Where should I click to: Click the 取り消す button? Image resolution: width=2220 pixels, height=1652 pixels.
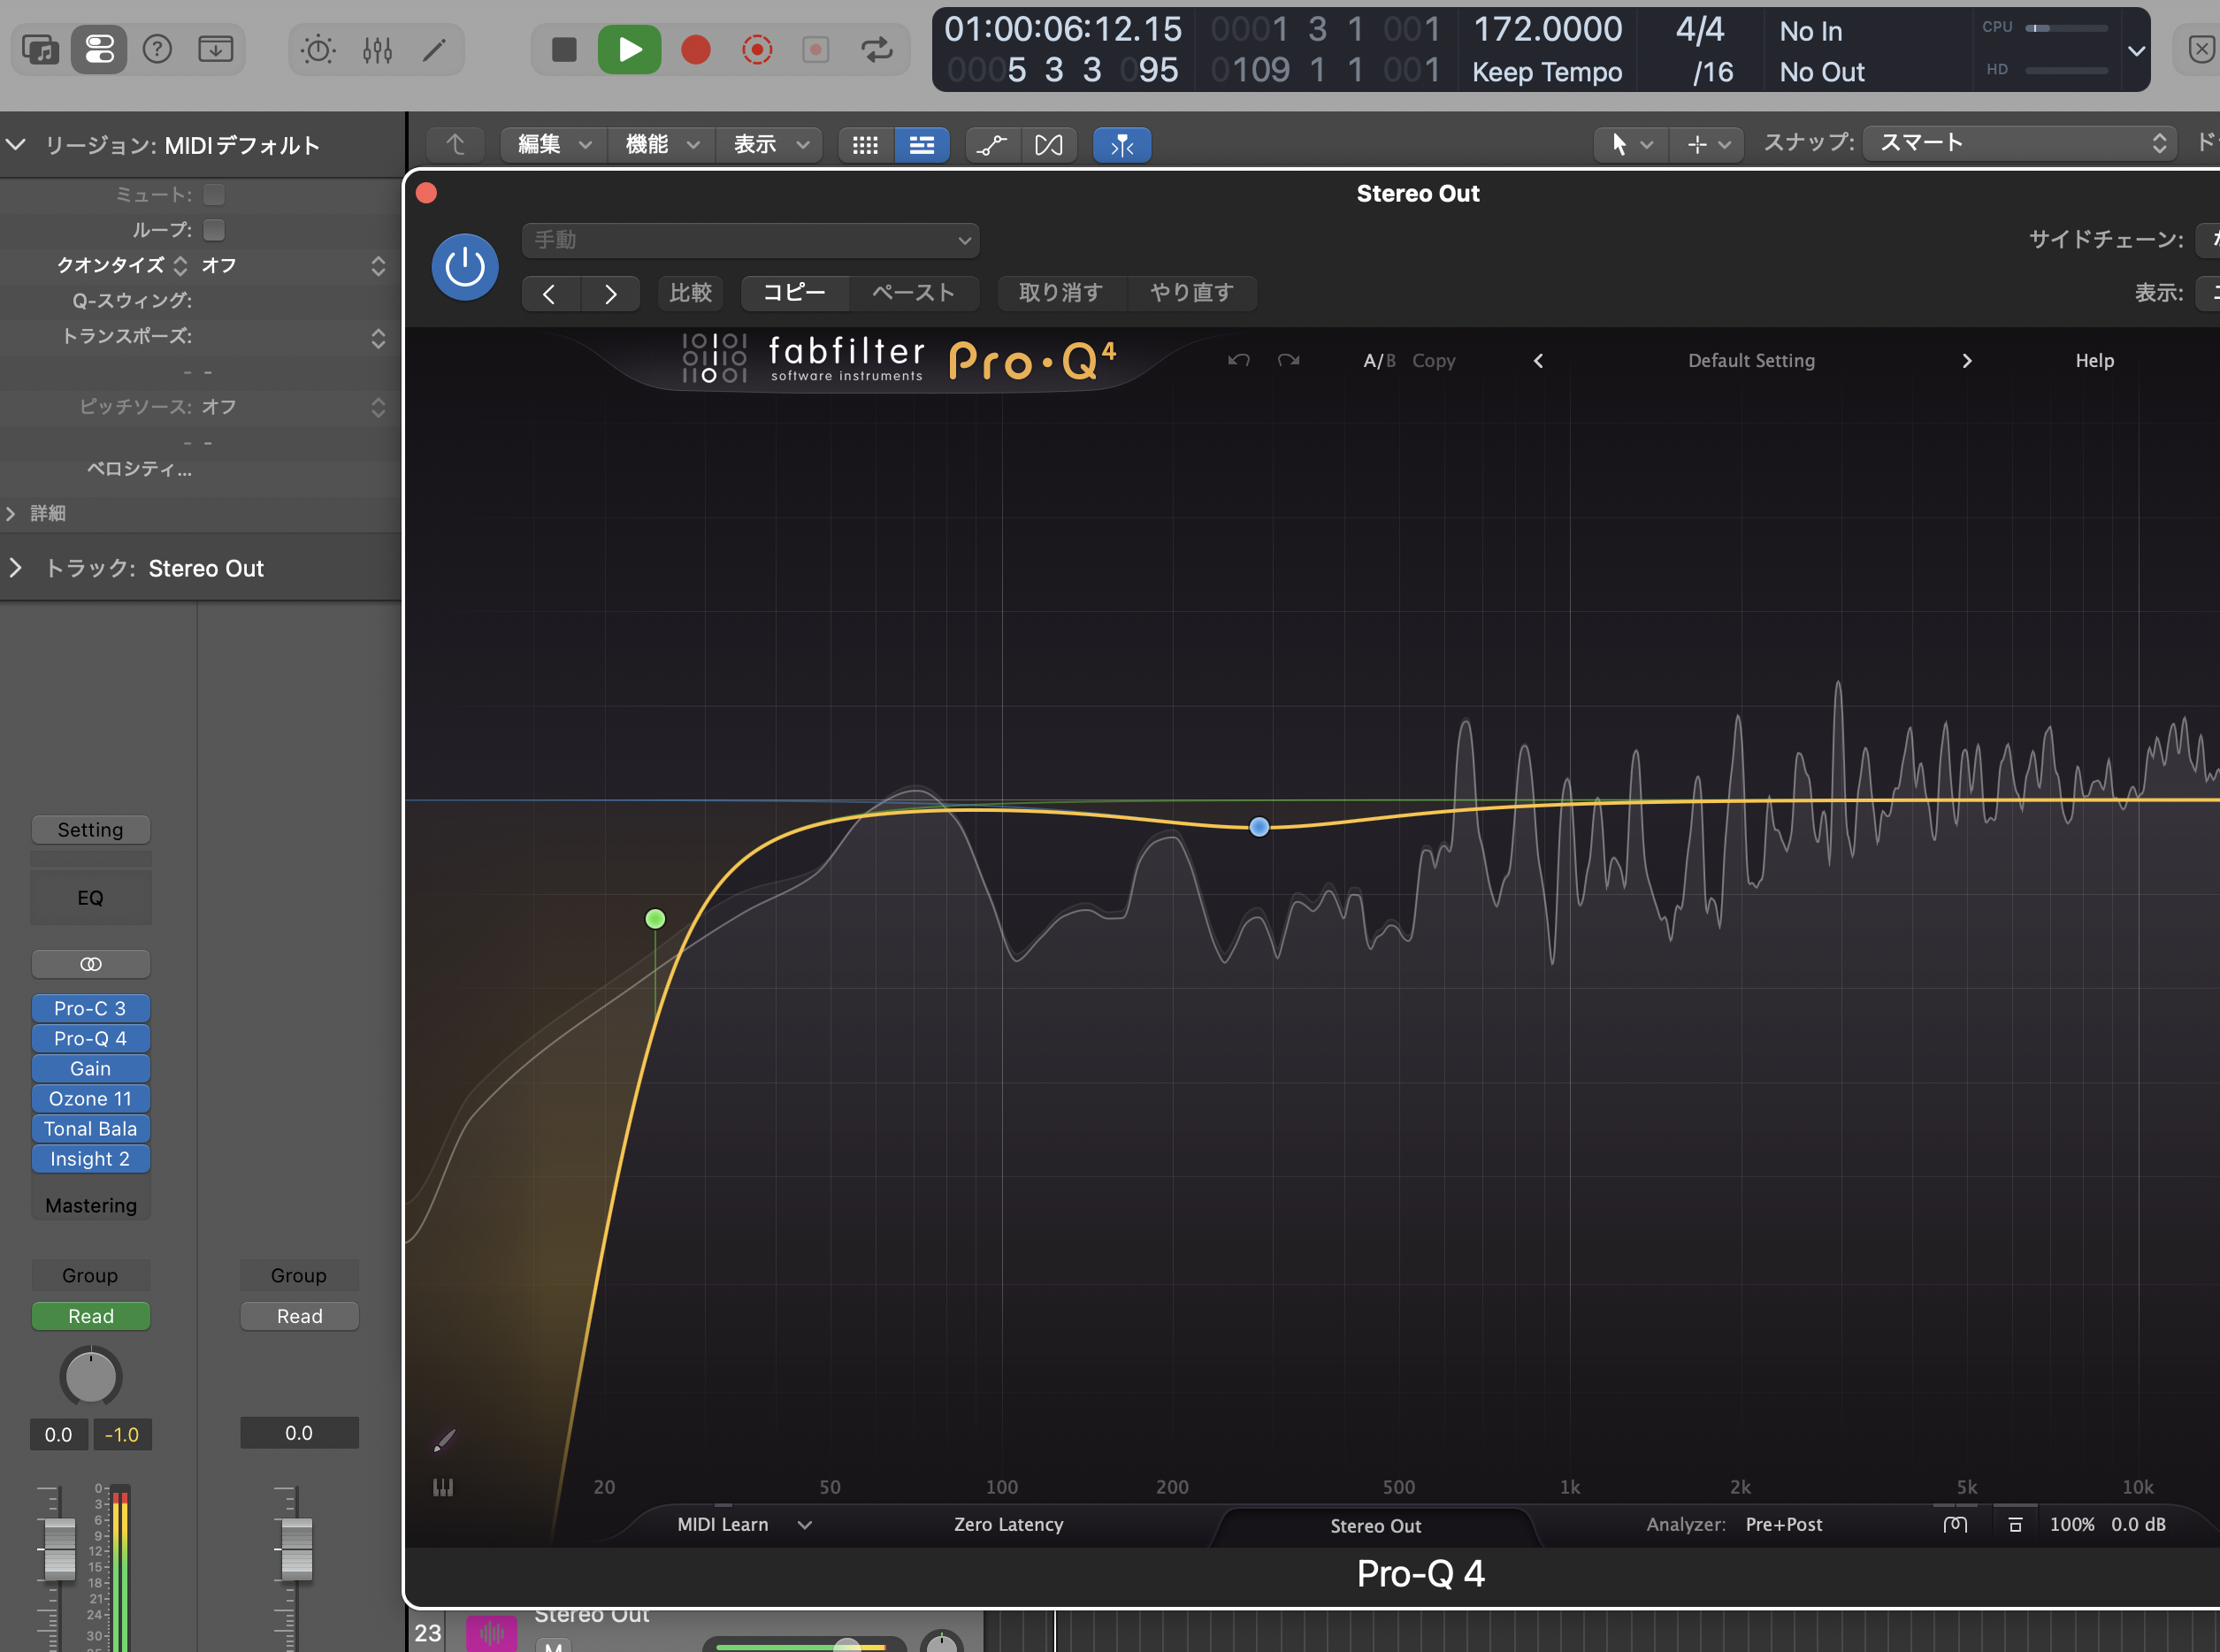pos(1061,293)
